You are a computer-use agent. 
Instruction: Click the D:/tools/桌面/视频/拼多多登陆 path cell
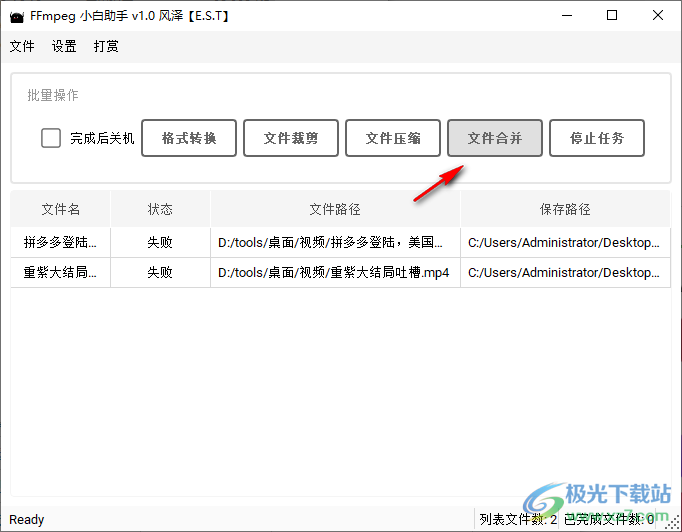[335, 242]
